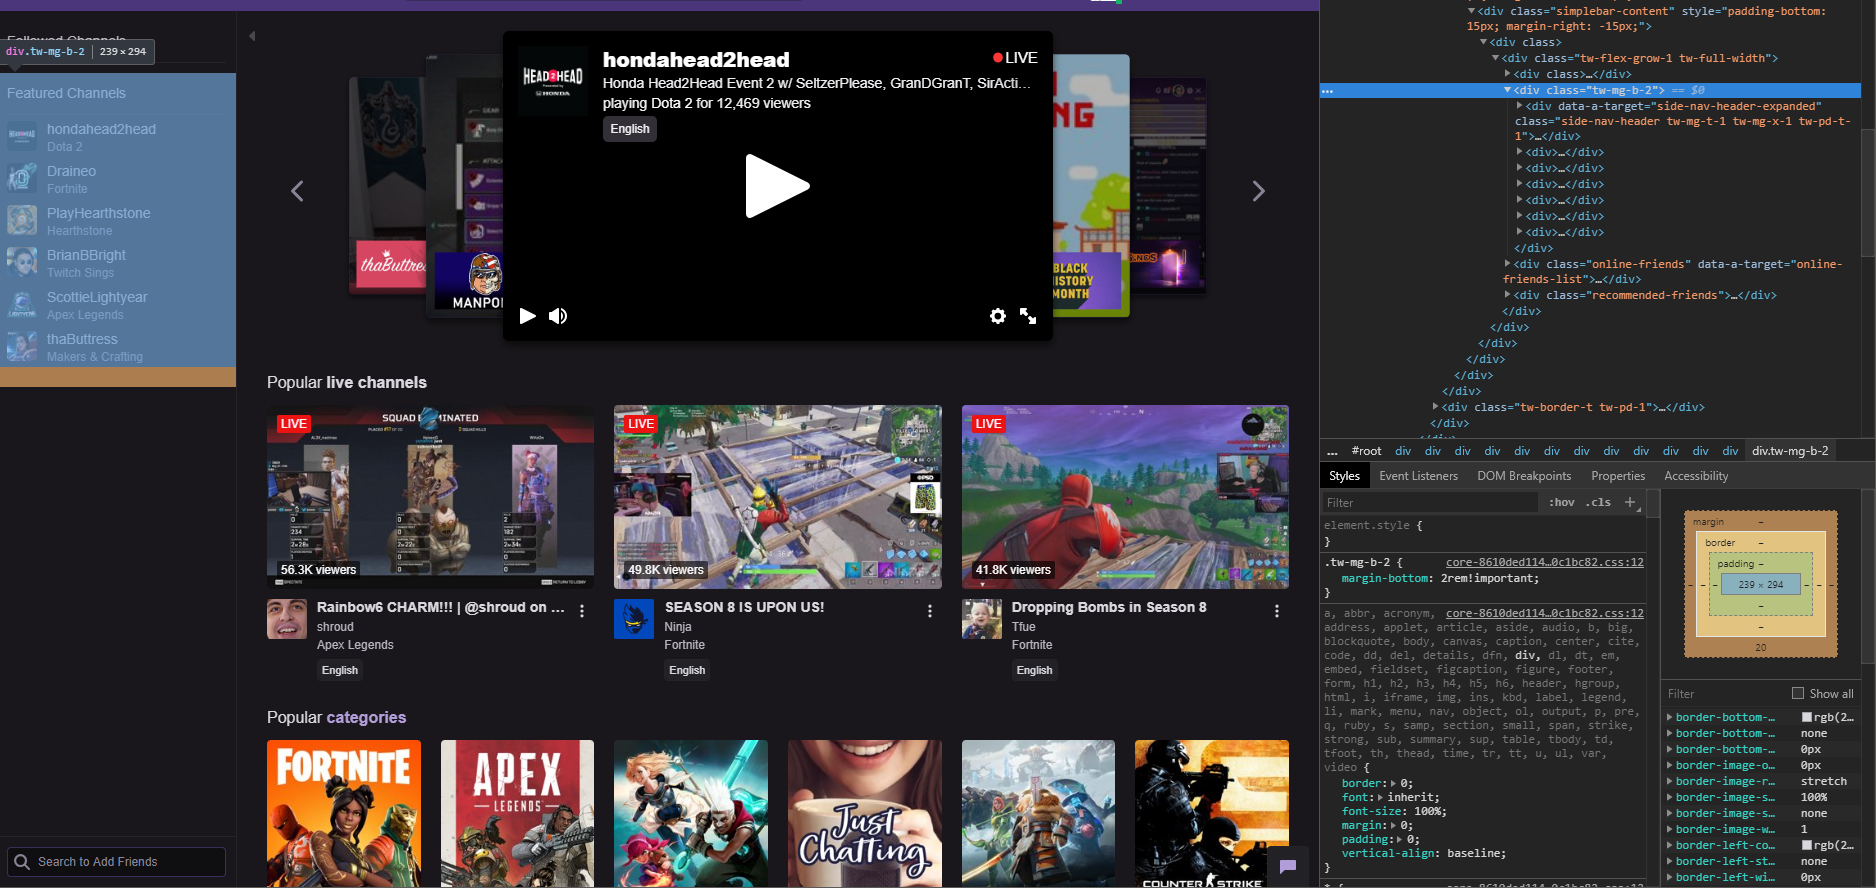
Task: Open core CSS source link for .tw-mg-b-2
Action: click(1544, 562)
